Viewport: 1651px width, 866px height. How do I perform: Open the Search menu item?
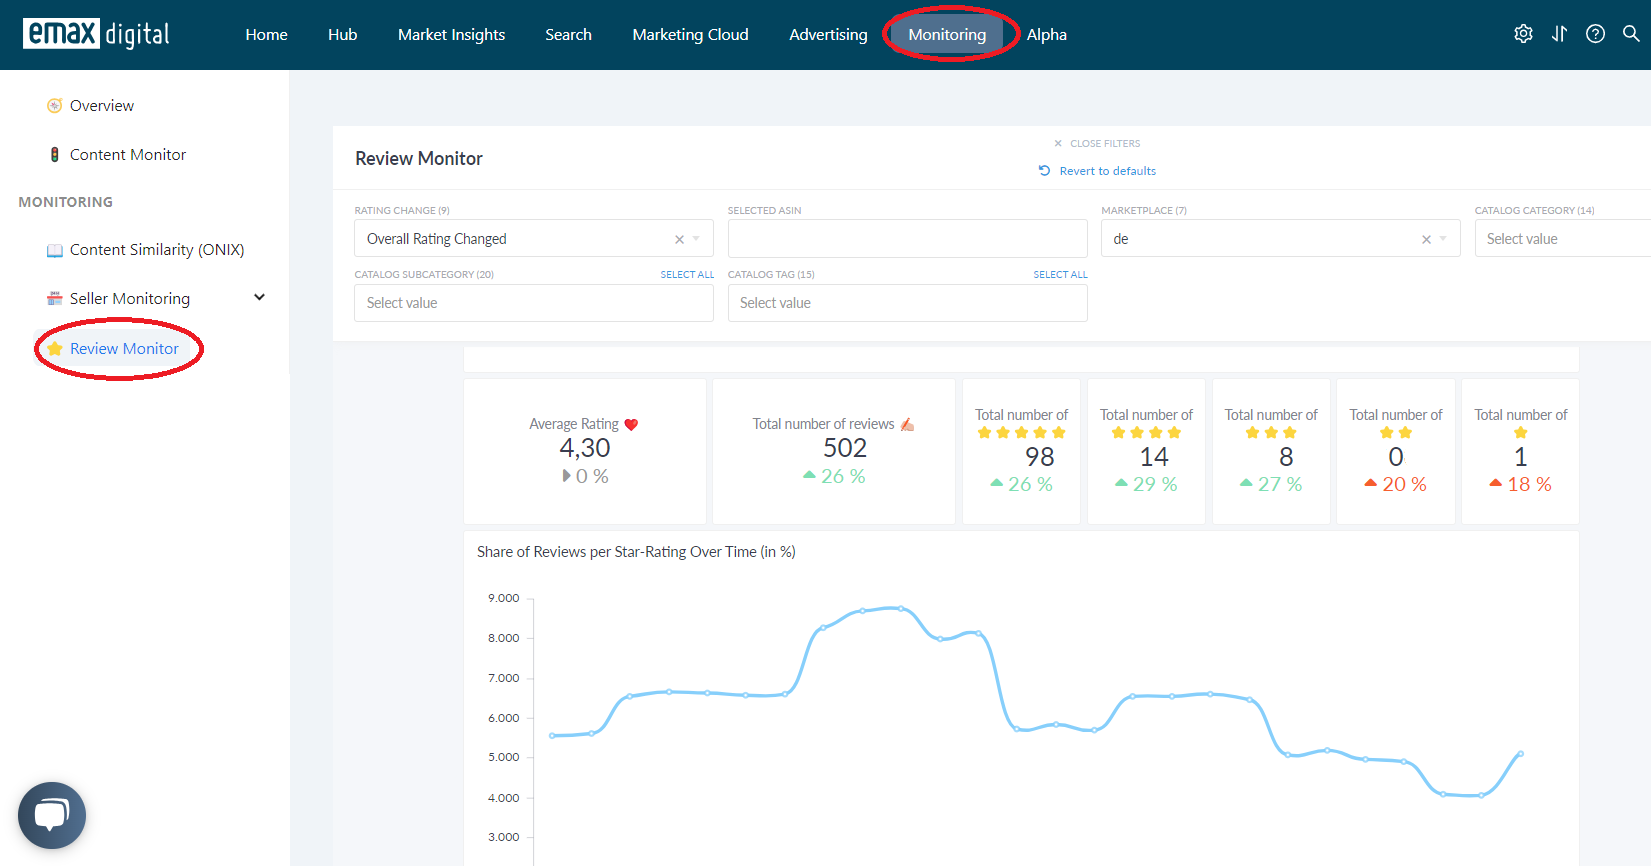tap(568, 35)
